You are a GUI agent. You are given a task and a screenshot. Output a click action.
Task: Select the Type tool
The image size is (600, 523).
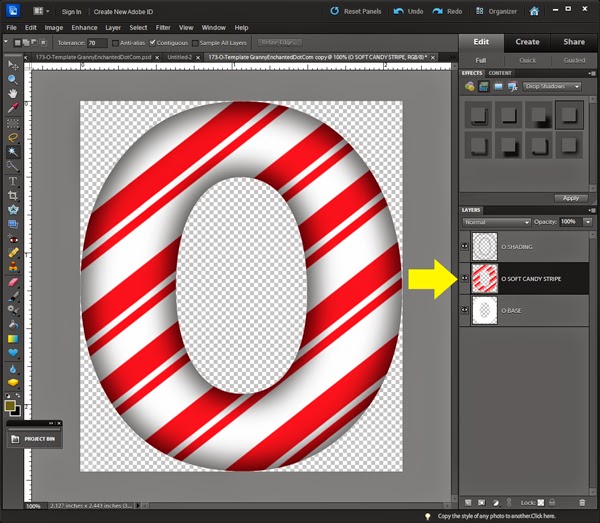[x=13, y=181]
